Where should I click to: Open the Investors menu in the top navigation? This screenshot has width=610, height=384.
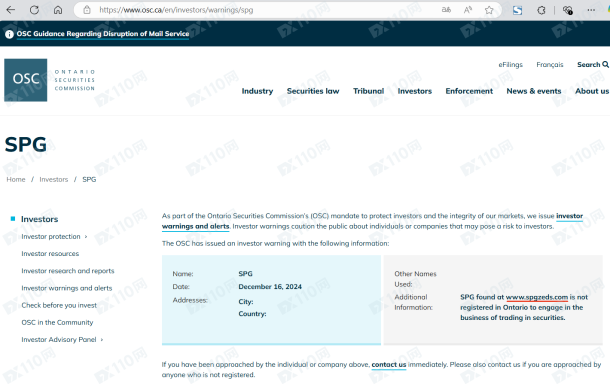[x=414, y=91]
